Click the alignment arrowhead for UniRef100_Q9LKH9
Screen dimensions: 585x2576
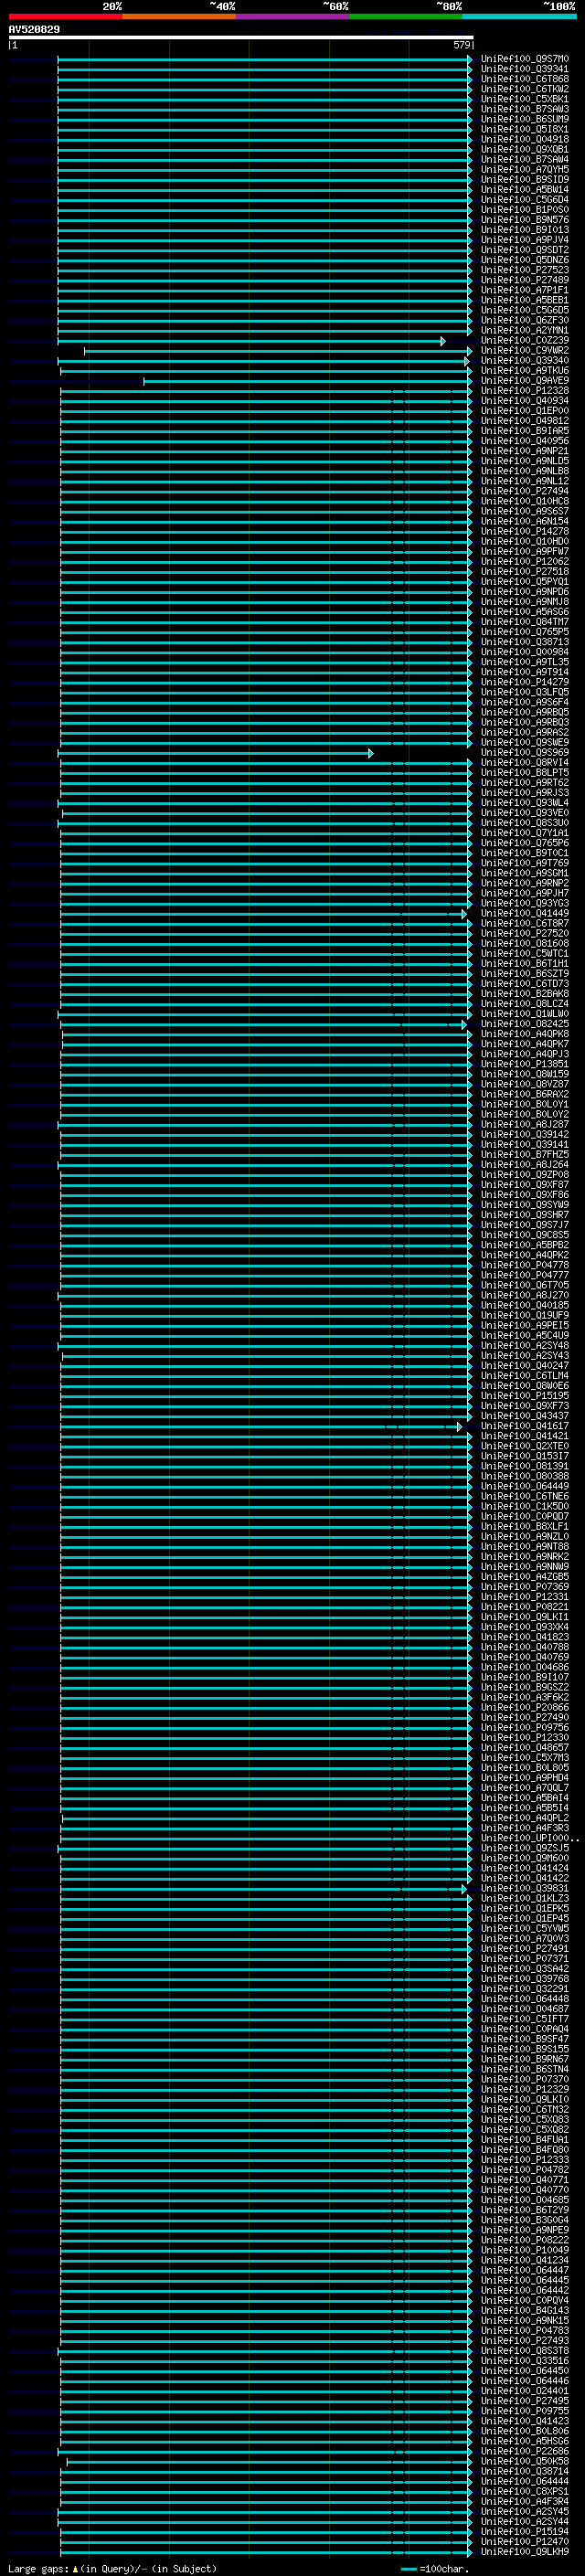click(470, 2552)
